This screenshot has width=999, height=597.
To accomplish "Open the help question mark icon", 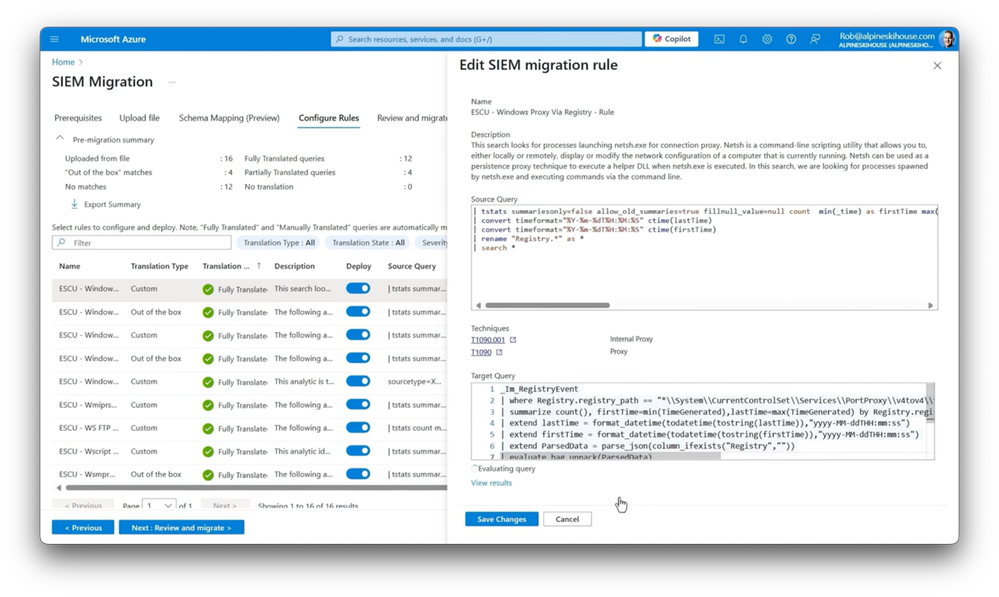I will (x=791, y=39).
